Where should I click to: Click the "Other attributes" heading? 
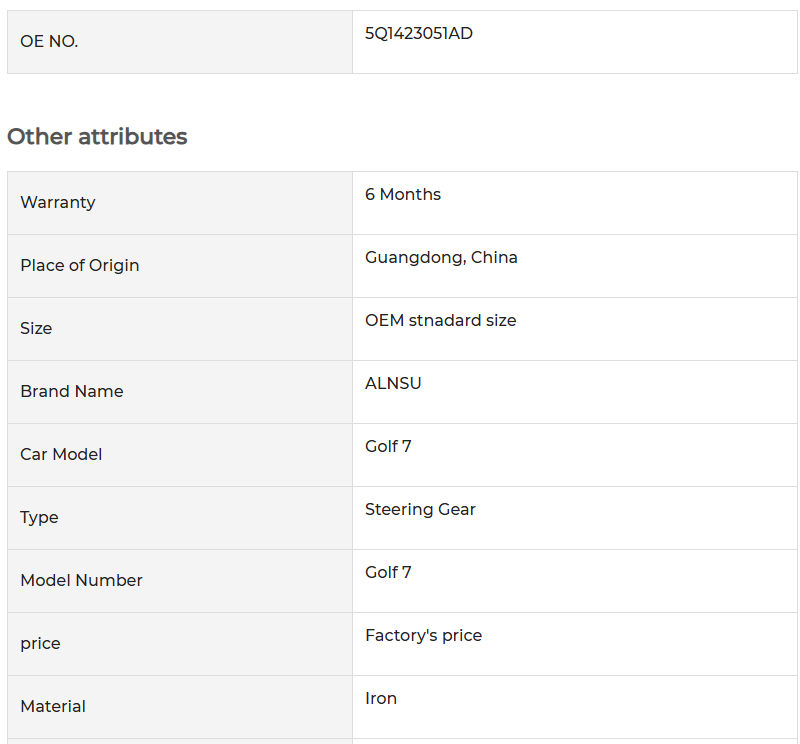(x=97, y=137)
